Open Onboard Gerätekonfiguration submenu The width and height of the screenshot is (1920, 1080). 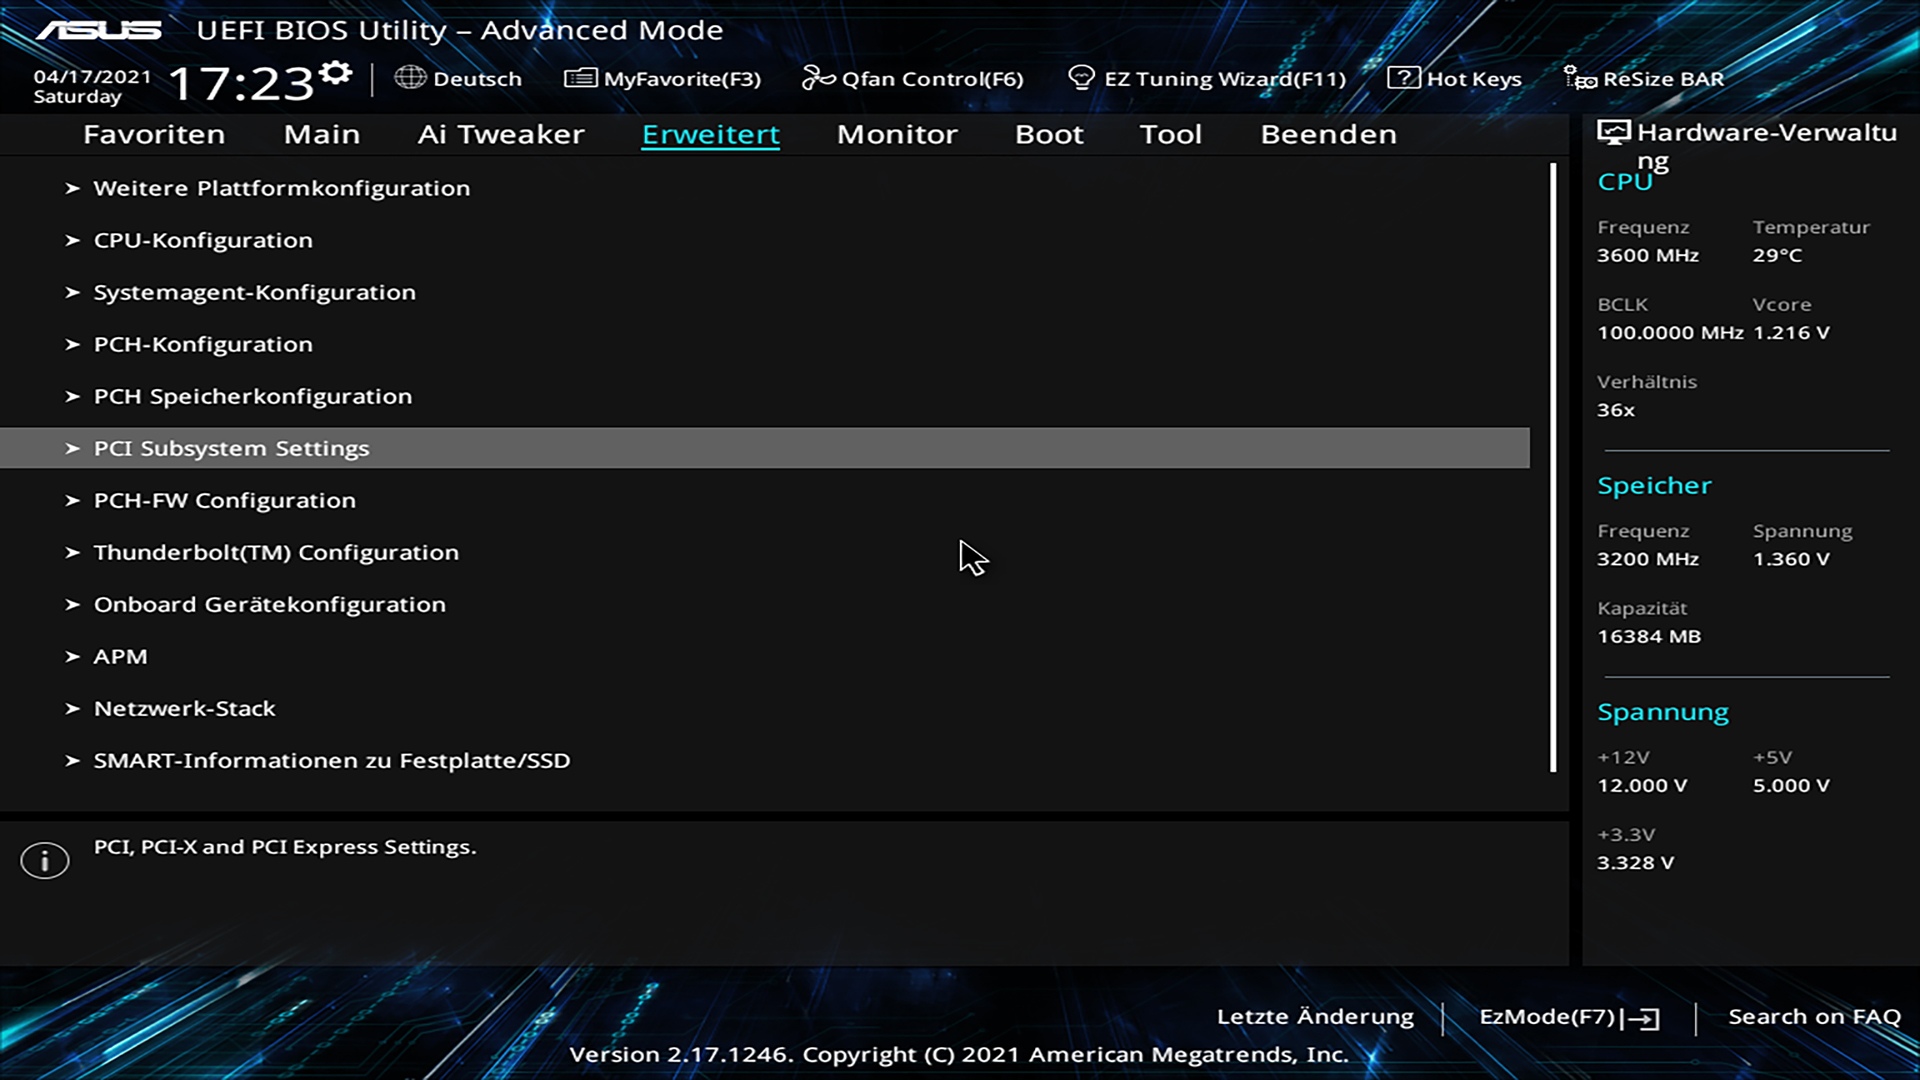tap(270, 604)
